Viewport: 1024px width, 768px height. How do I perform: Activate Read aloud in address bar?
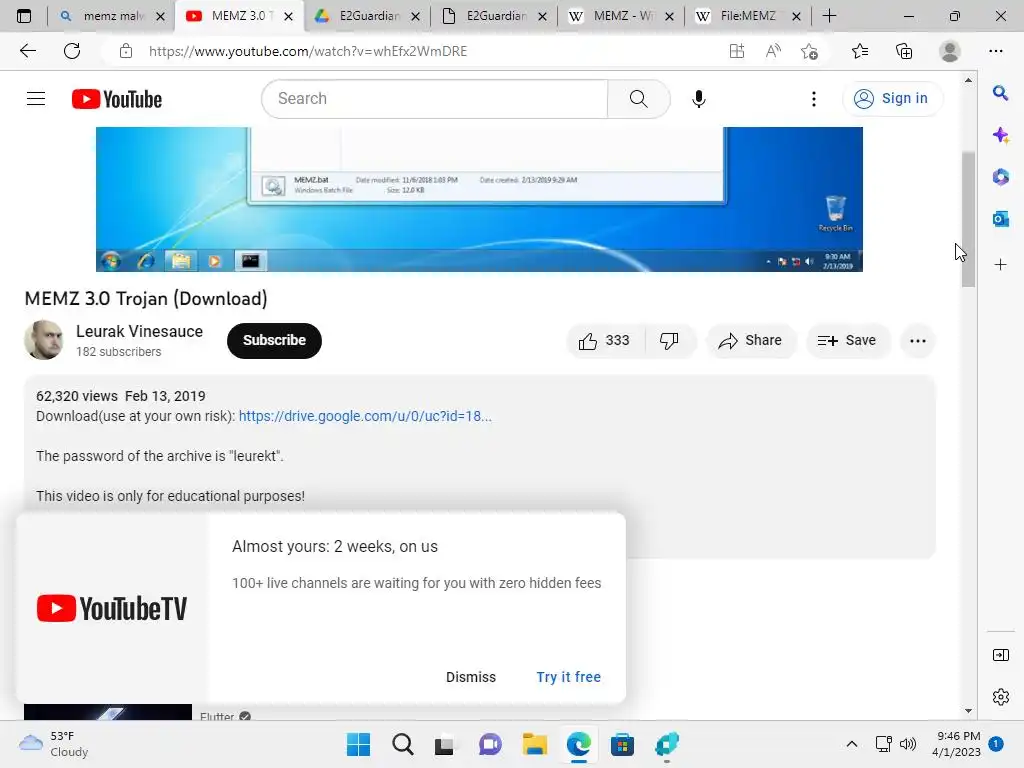773,51
